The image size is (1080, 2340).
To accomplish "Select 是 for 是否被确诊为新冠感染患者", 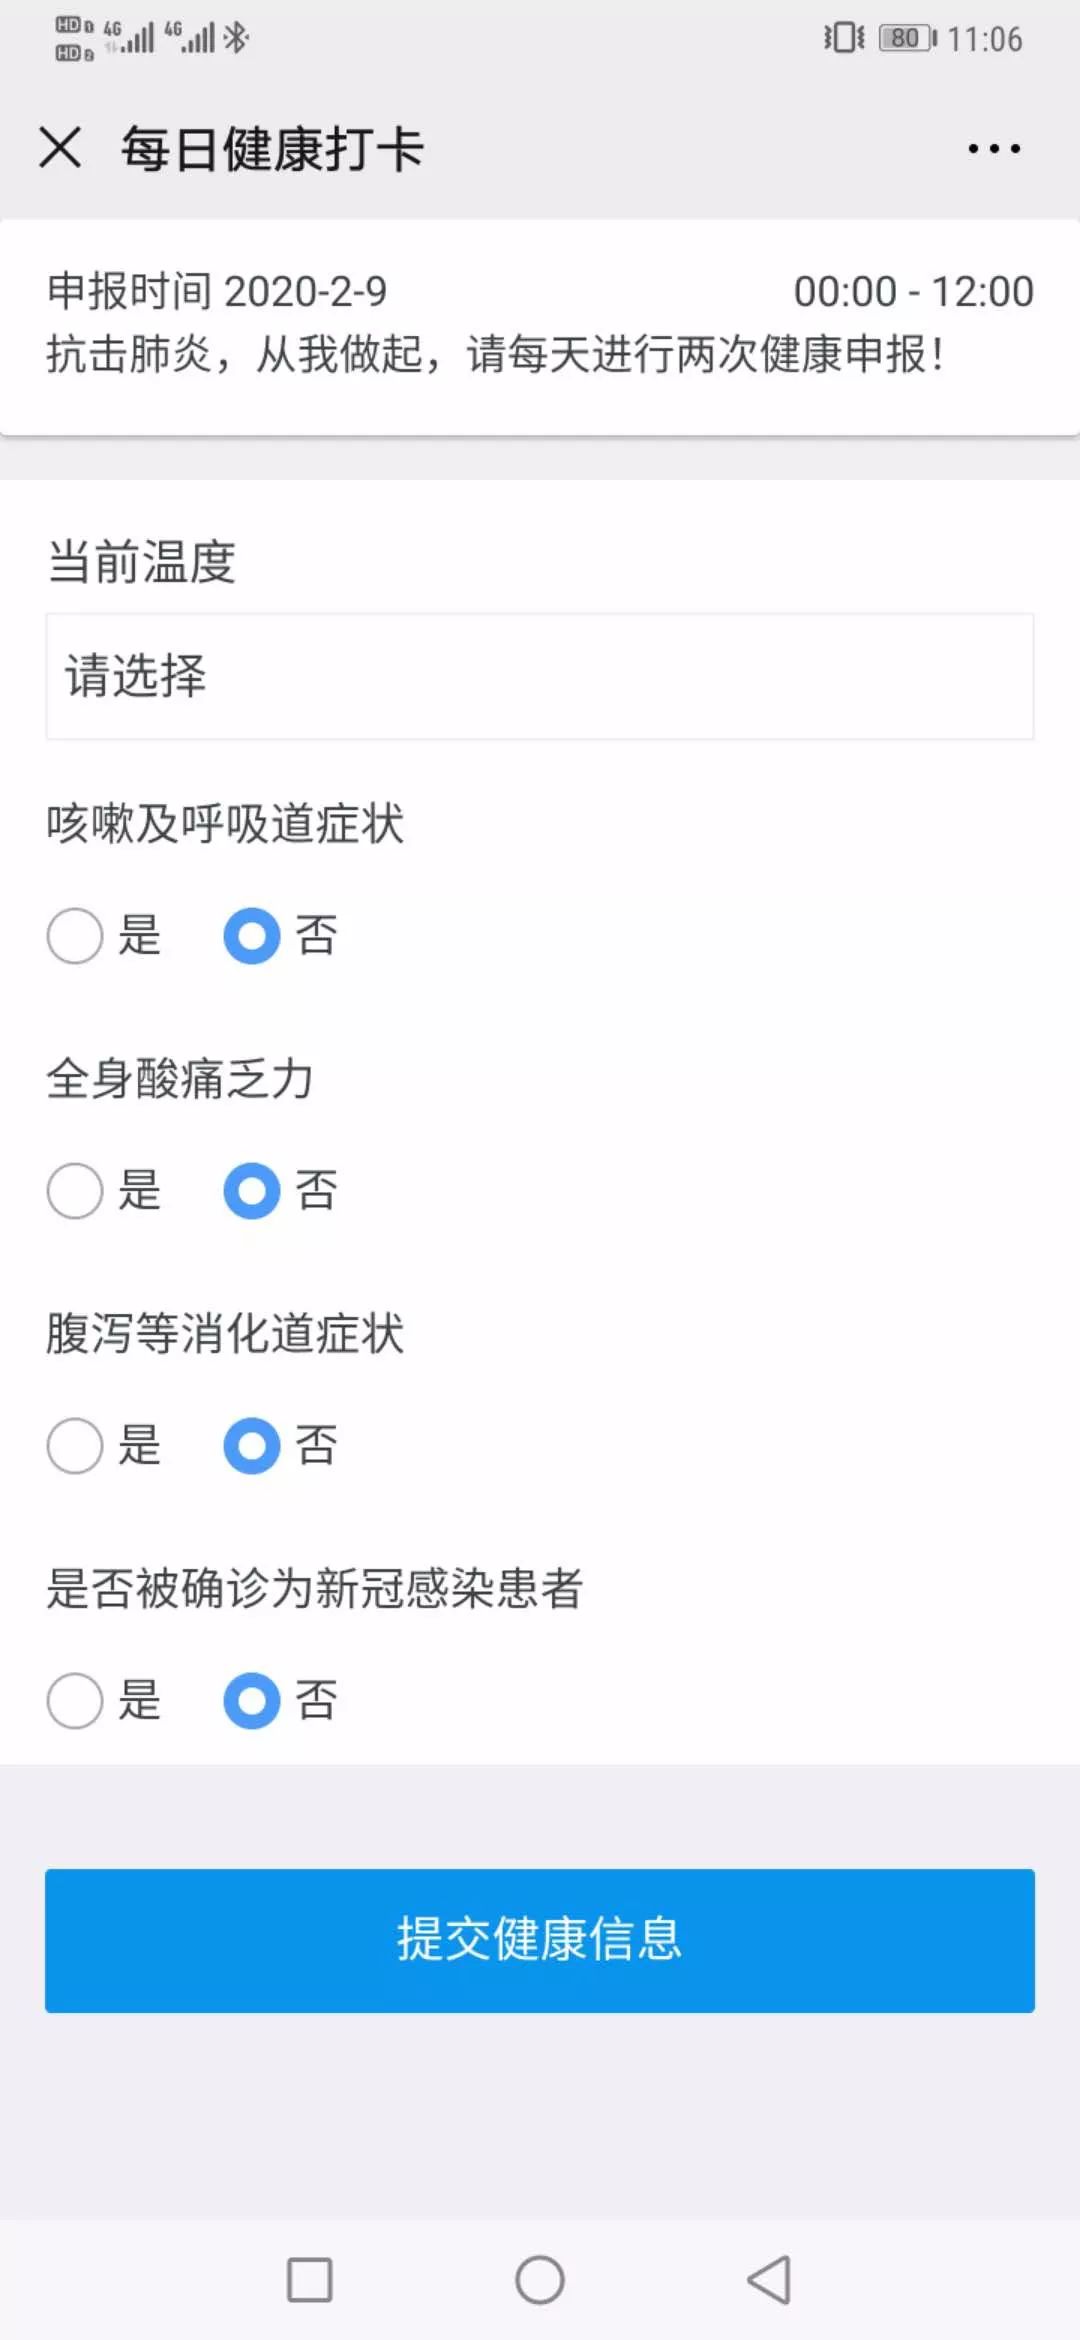I will [75, 1701].
